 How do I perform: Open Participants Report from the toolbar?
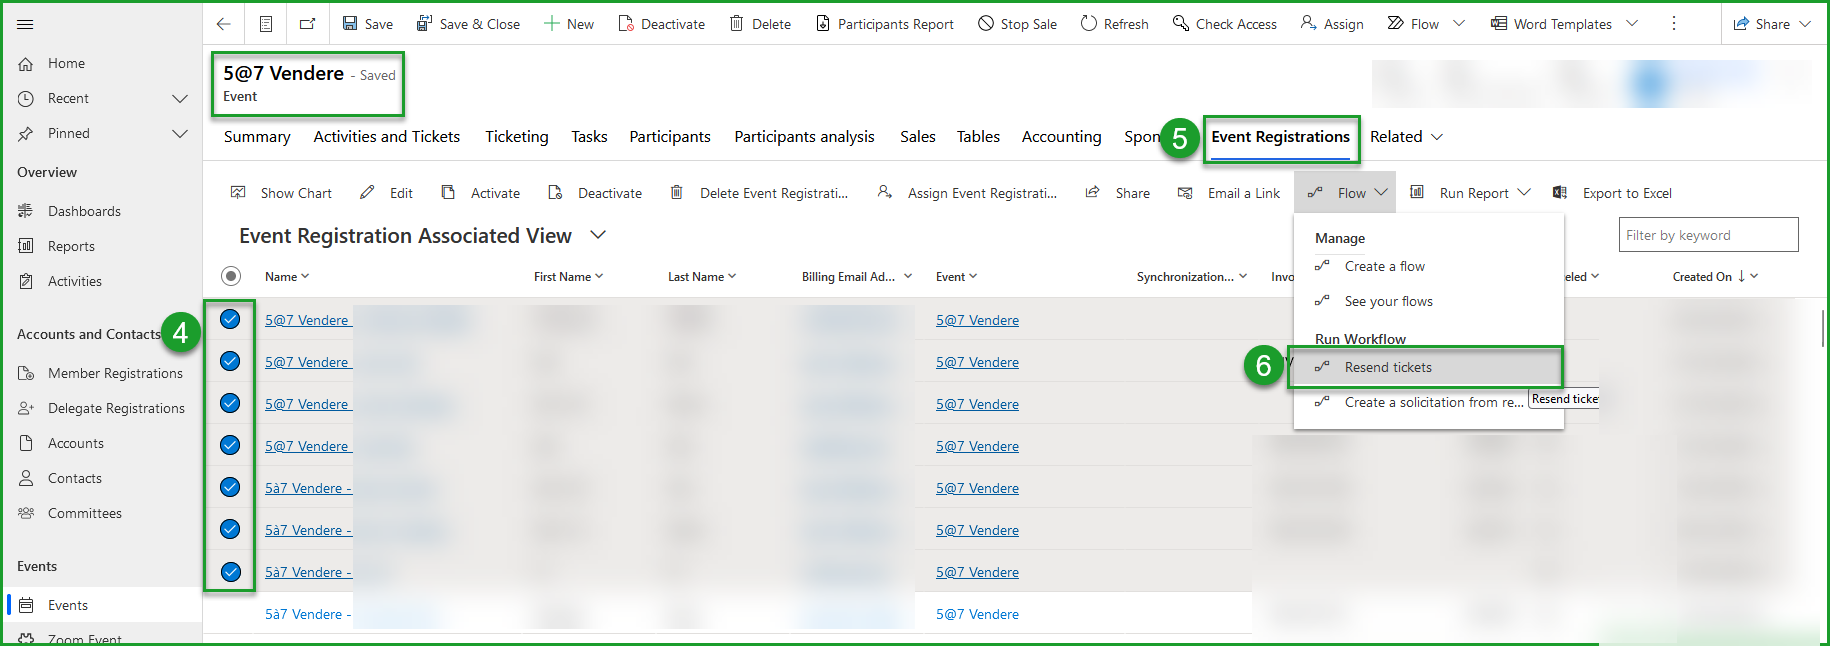tap(884, 24)
